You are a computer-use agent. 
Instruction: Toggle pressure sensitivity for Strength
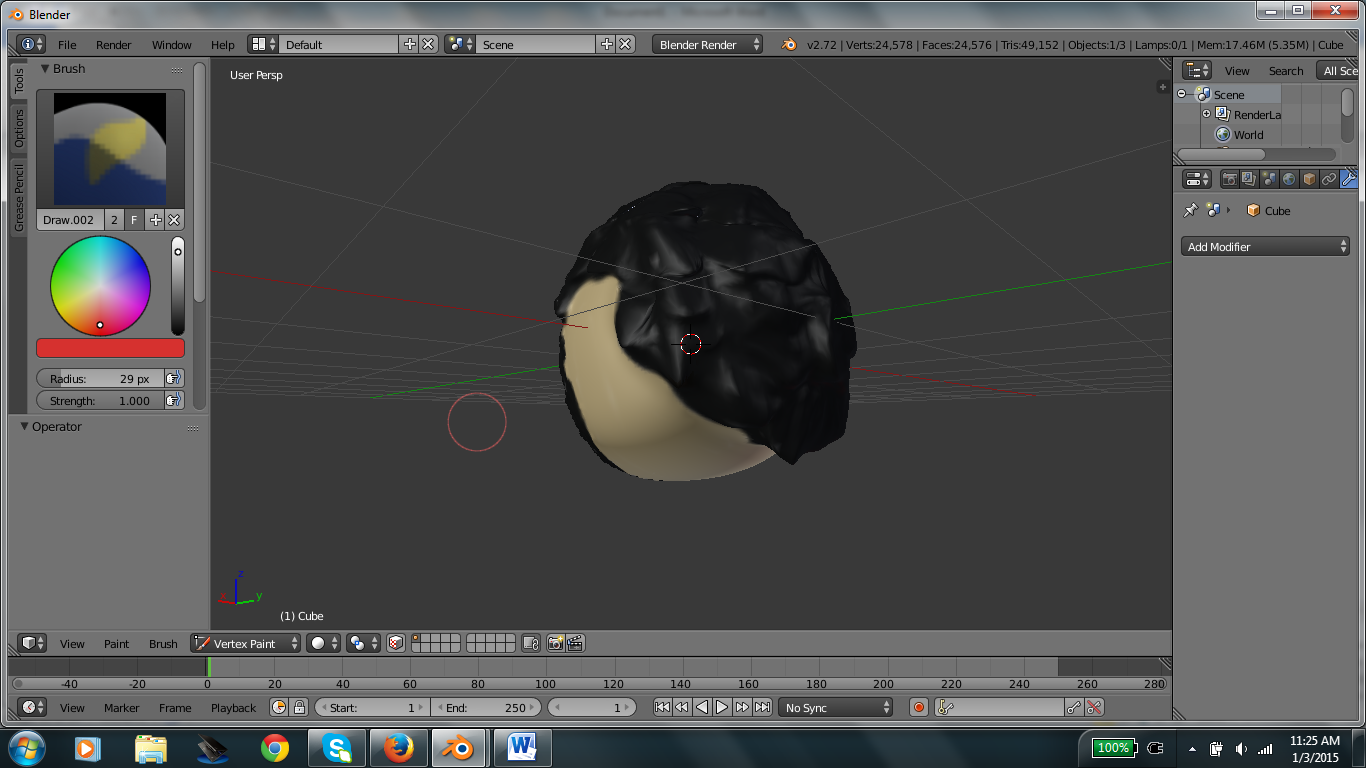point(174,400)
